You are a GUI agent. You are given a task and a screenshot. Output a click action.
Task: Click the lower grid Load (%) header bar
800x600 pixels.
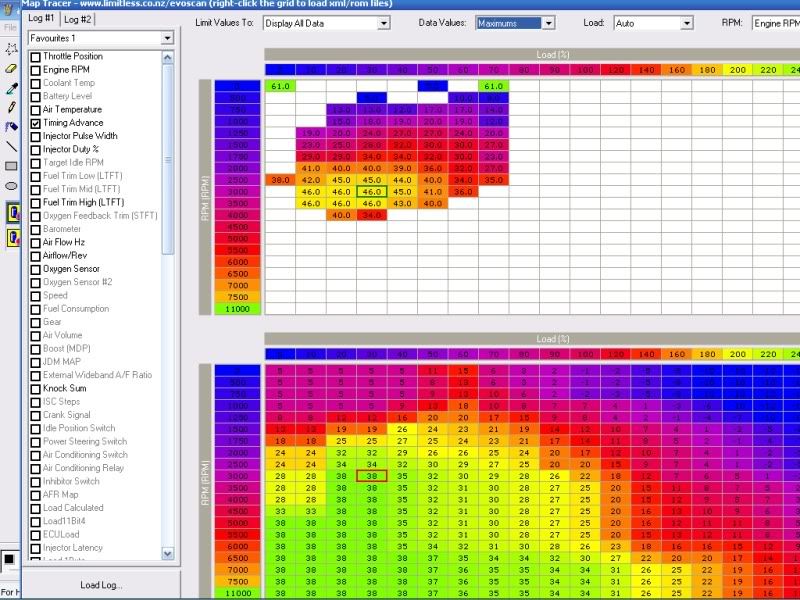[532, 339]
